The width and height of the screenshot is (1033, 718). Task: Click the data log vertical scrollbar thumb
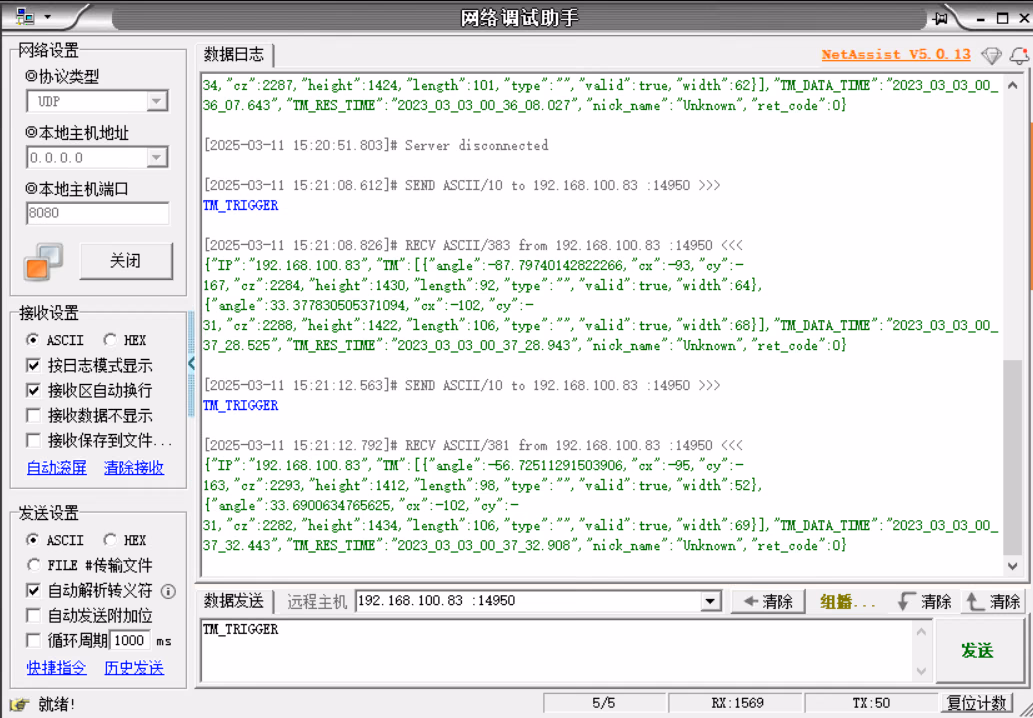point(1013,458)
